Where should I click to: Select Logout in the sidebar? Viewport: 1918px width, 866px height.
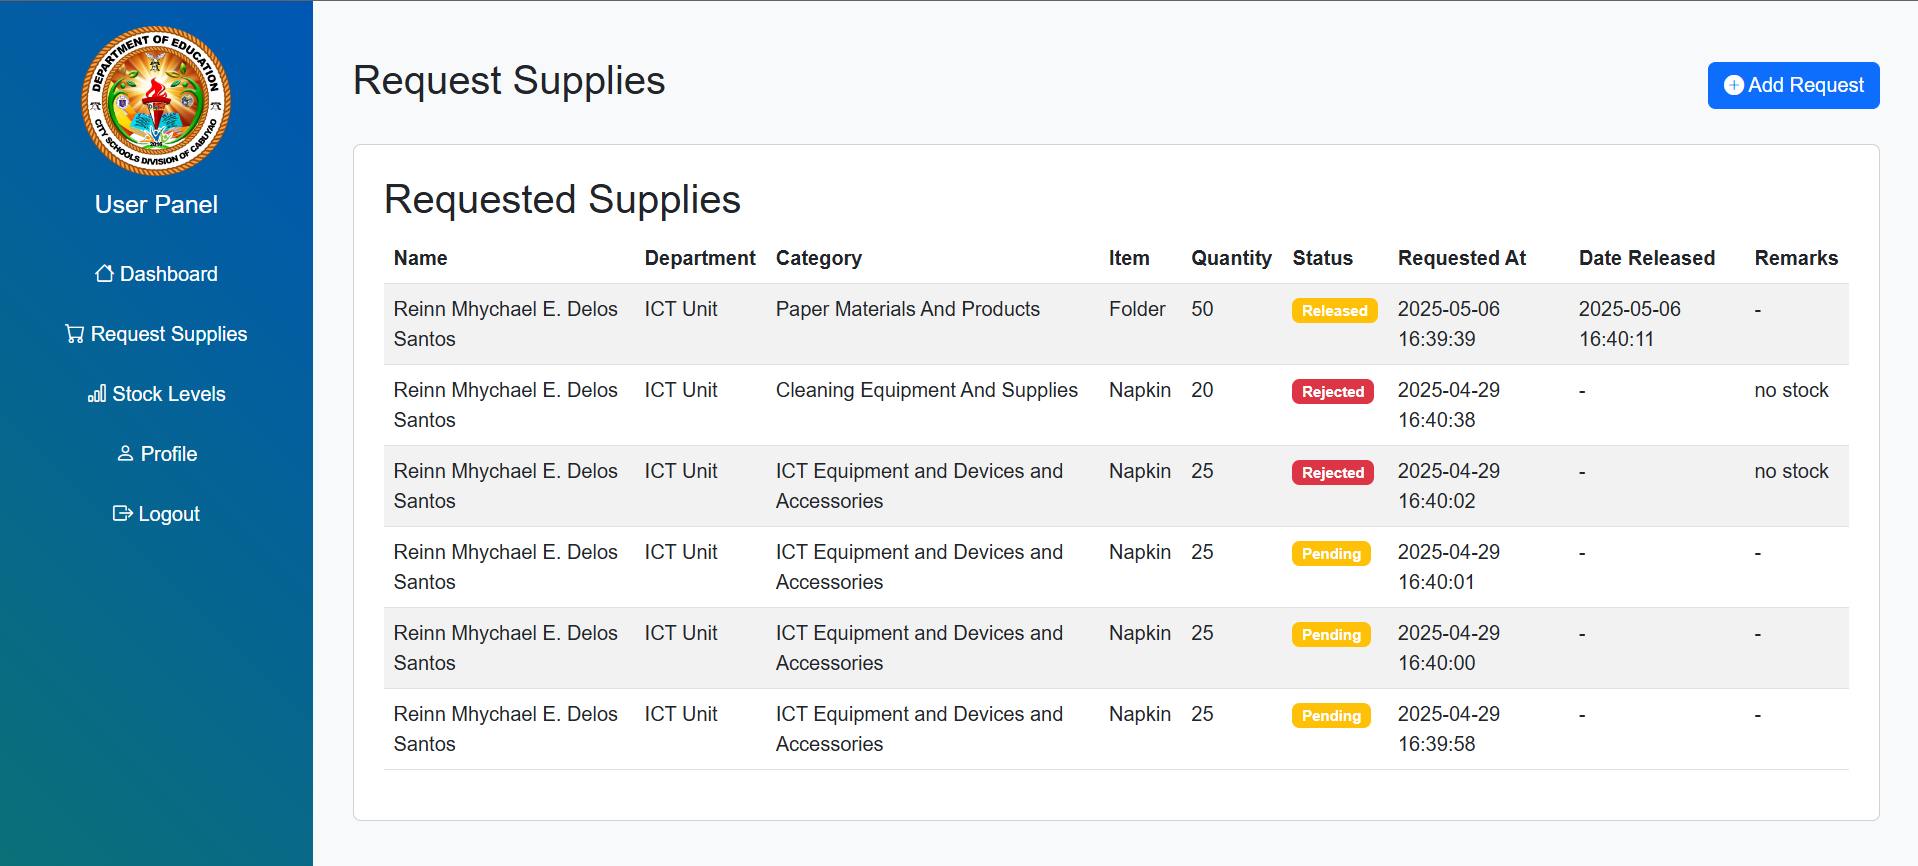(x=156, y=514)
